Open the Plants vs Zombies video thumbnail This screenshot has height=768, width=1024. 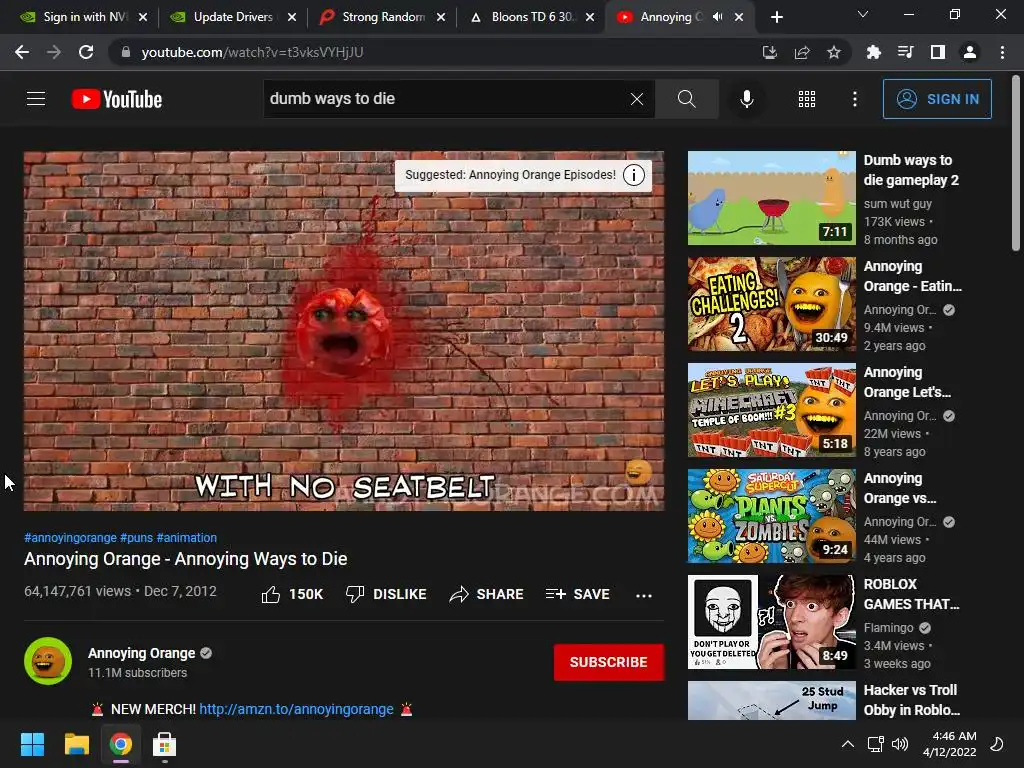pyautogui.click(x=772, y=516)
